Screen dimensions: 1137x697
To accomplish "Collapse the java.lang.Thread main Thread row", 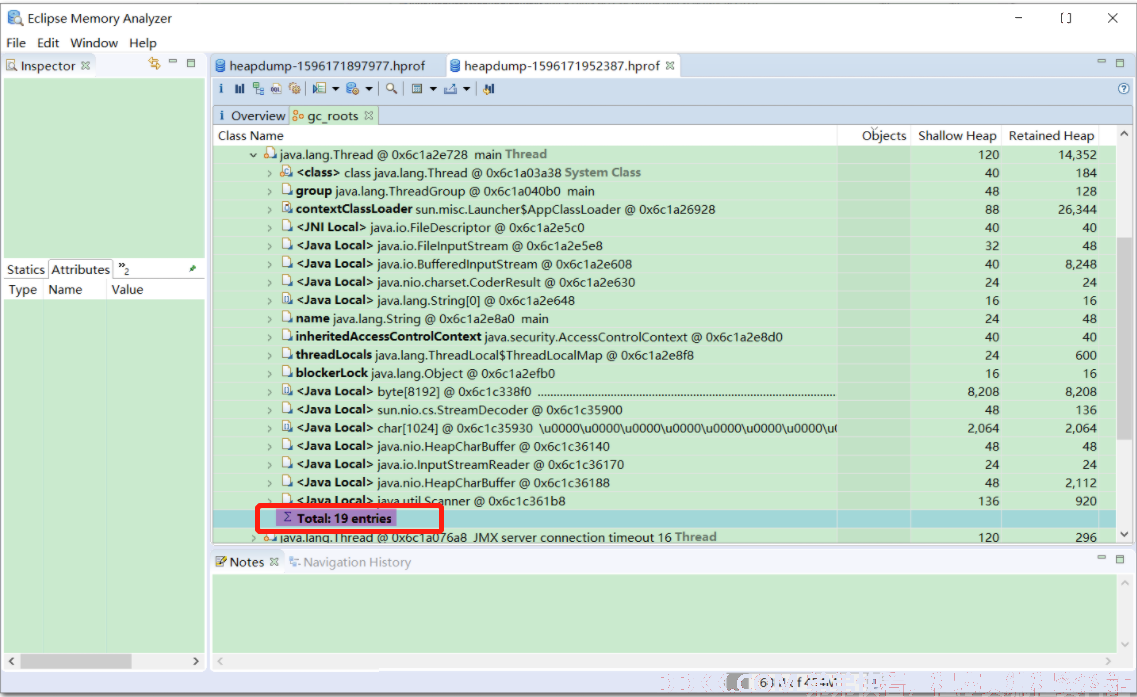I will 252,154.
